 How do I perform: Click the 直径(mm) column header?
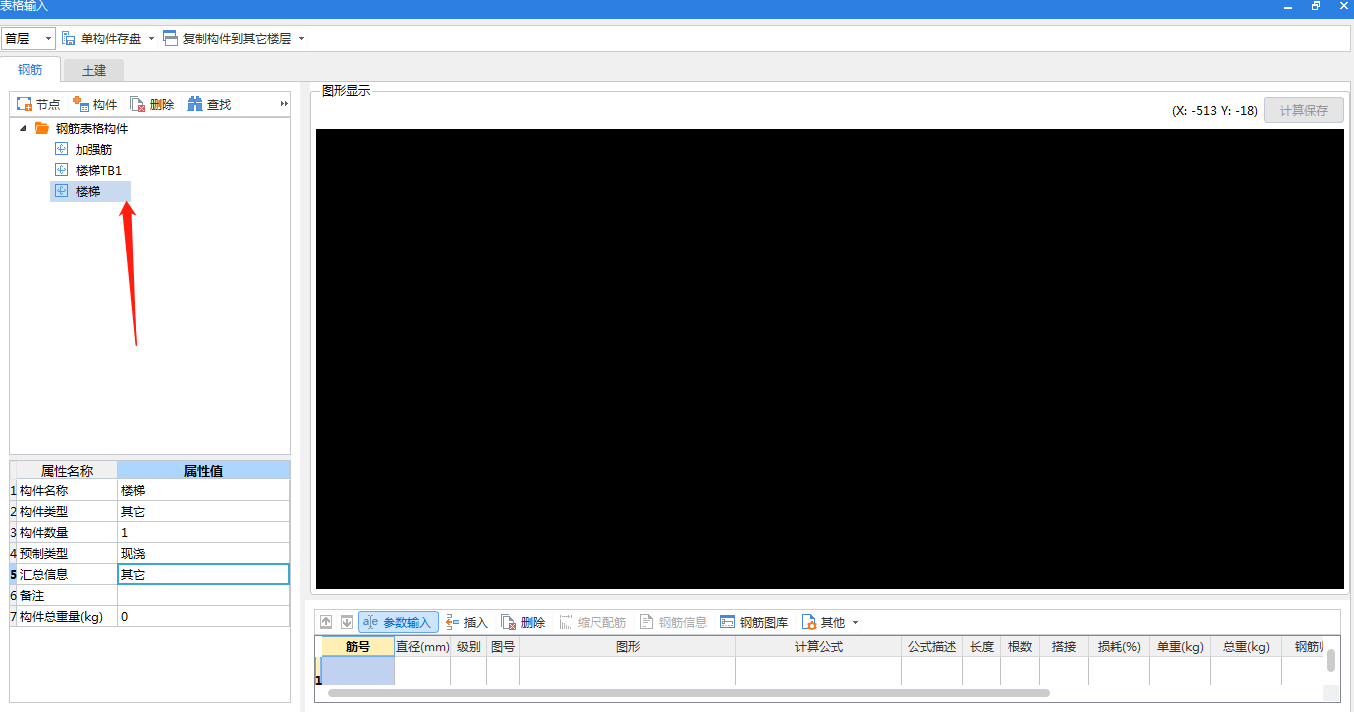click(x=422, y=647)
